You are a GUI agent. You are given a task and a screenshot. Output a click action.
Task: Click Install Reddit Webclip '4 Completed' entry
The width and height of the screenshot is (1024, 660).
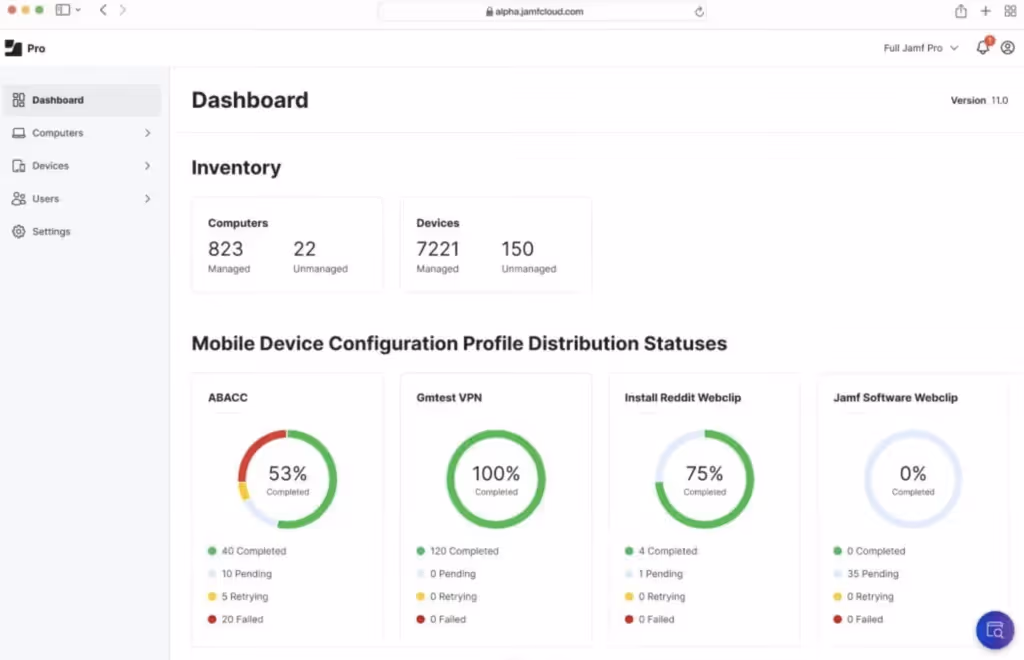point(661,551)
